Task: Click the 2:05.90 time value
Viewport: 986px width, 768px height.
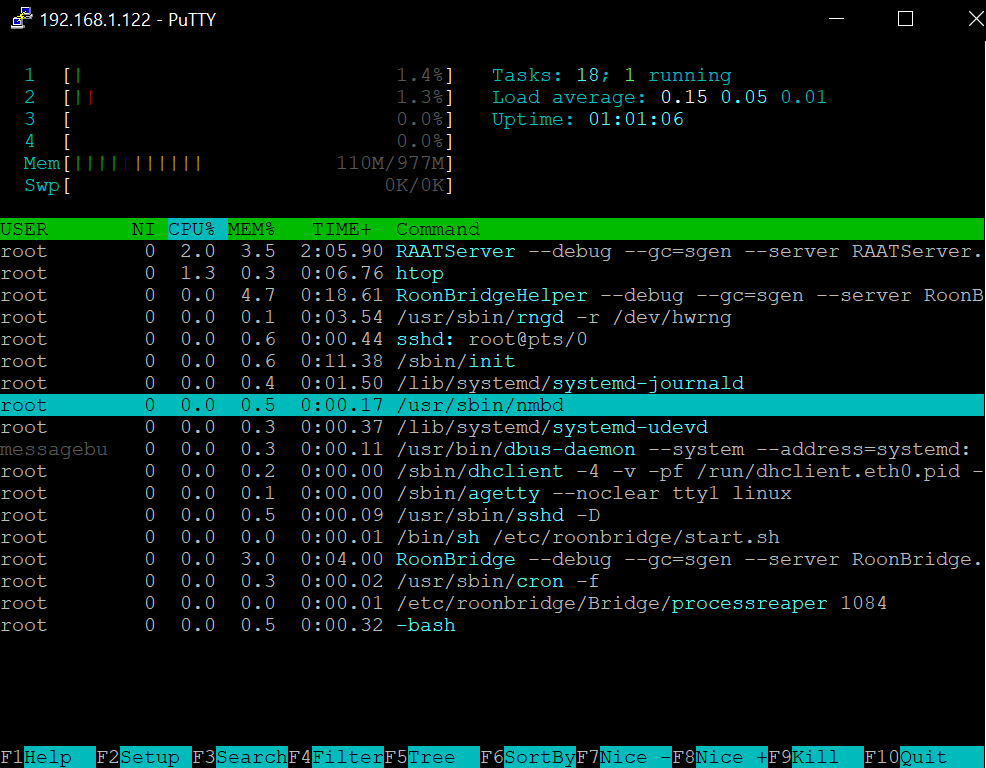Action: point(341,251)
